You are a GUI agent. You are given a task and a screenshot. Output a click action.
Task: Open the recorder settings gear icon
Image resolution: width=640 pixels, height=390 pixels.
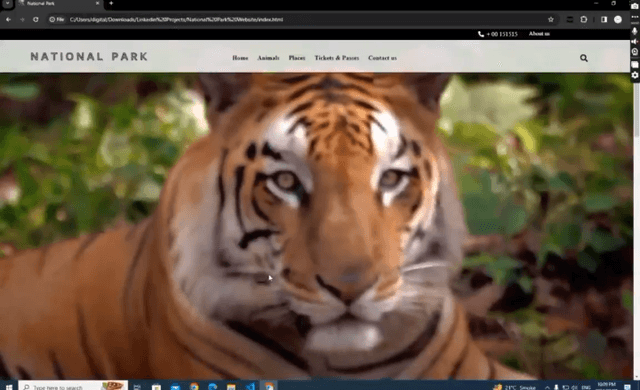[x=635, y=75]
